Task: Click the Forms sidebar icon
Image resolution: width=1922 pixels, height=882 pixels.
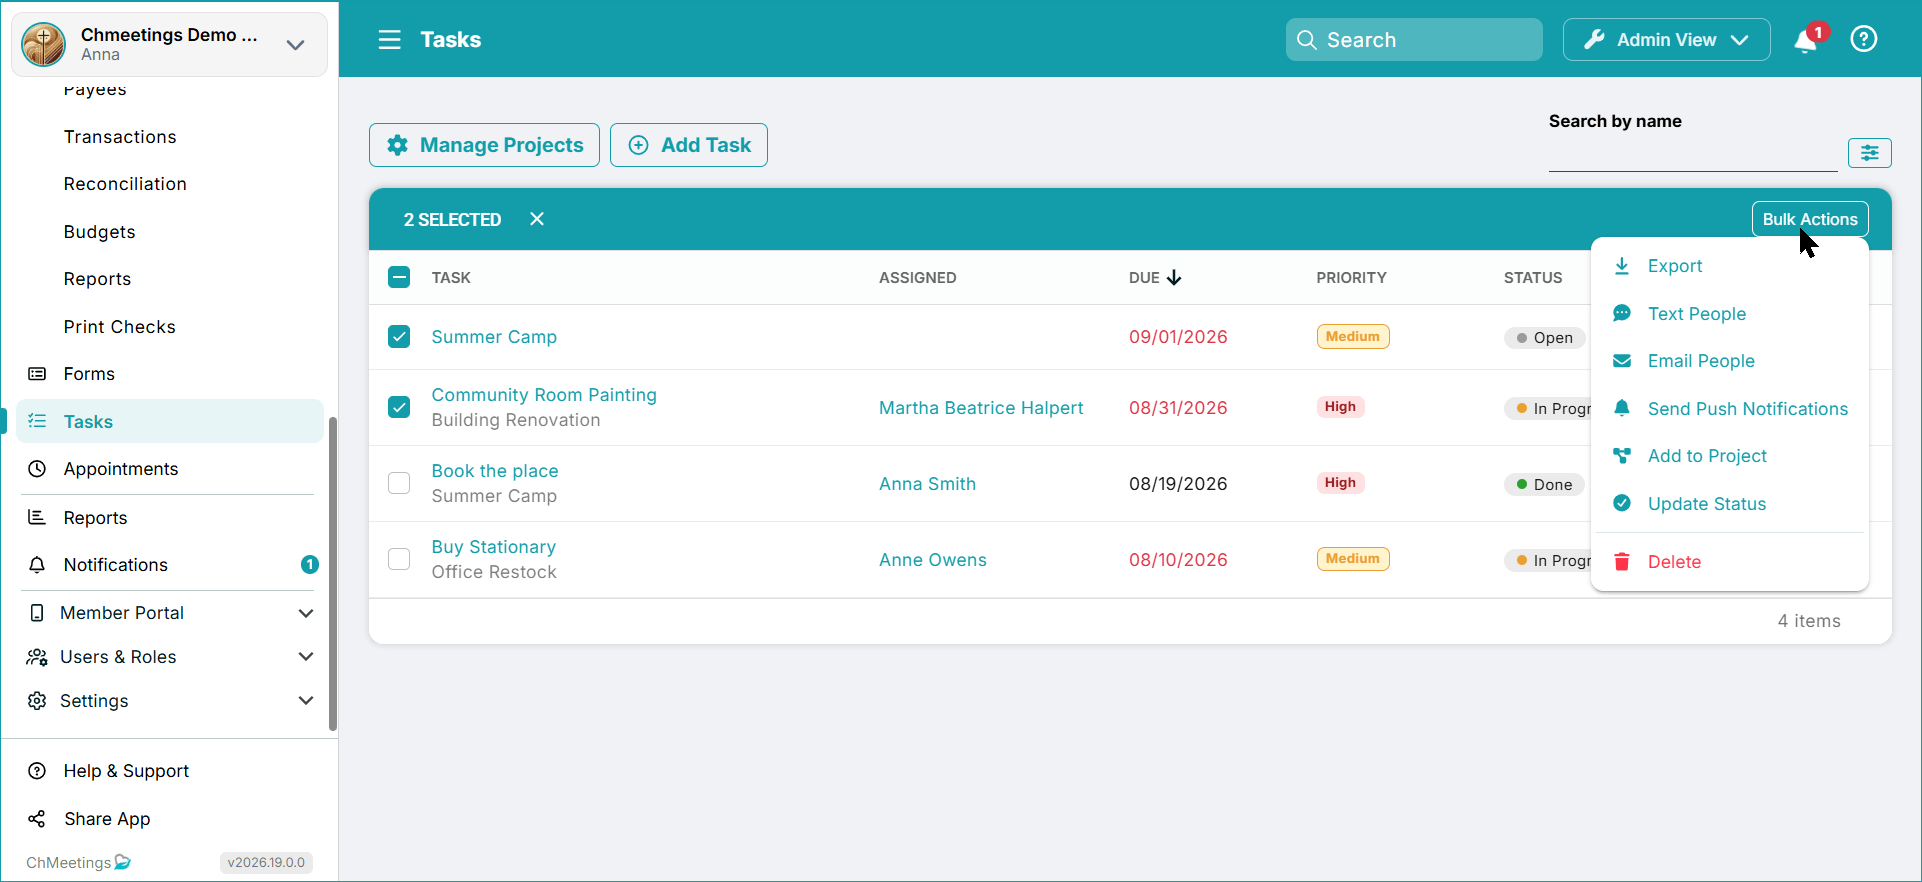Action: pyautogui.click(x=37, y=374)
